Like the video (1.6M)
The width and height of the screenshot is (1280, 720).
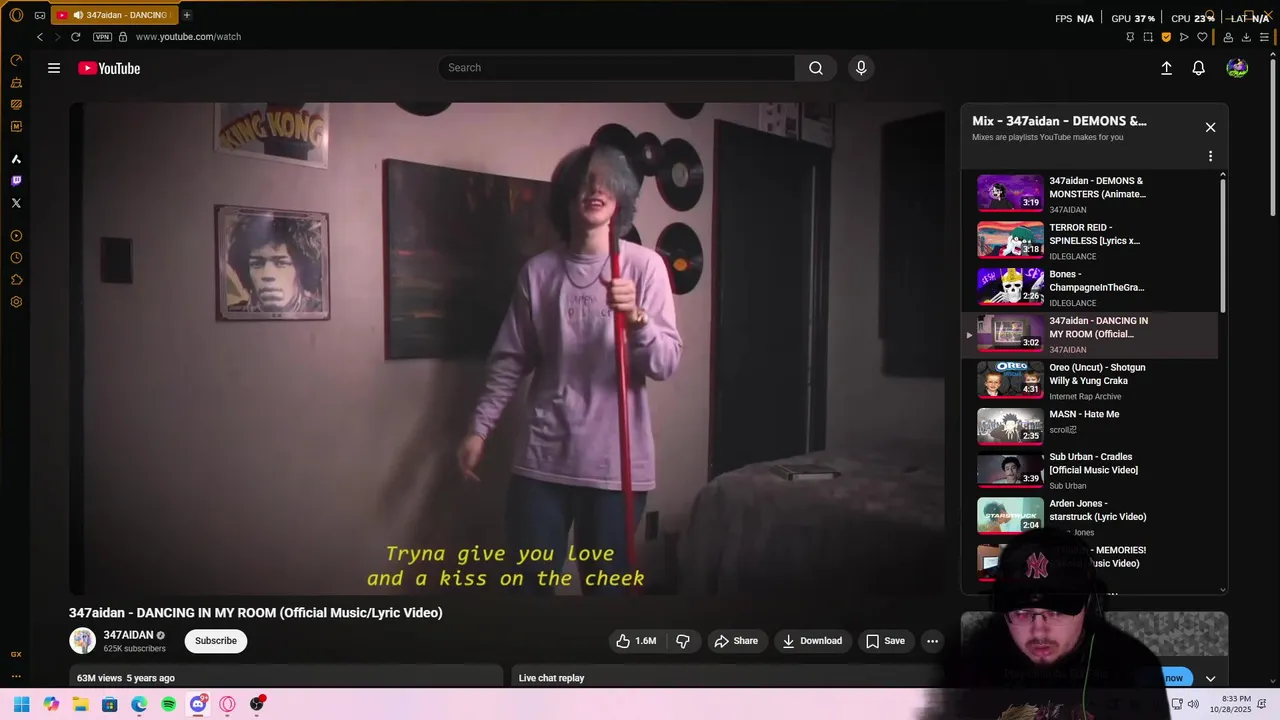tap(636, 641)
